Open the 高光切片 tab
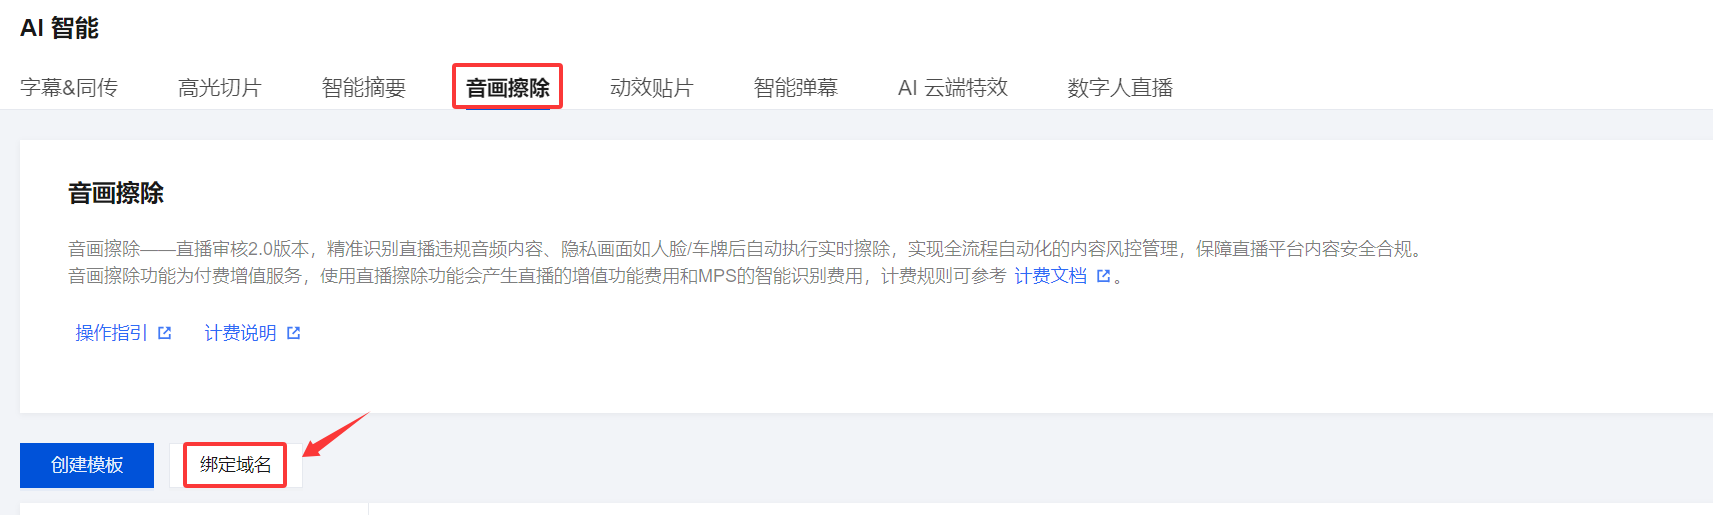This screenshot has height=515, width=1713. (220, 88)
